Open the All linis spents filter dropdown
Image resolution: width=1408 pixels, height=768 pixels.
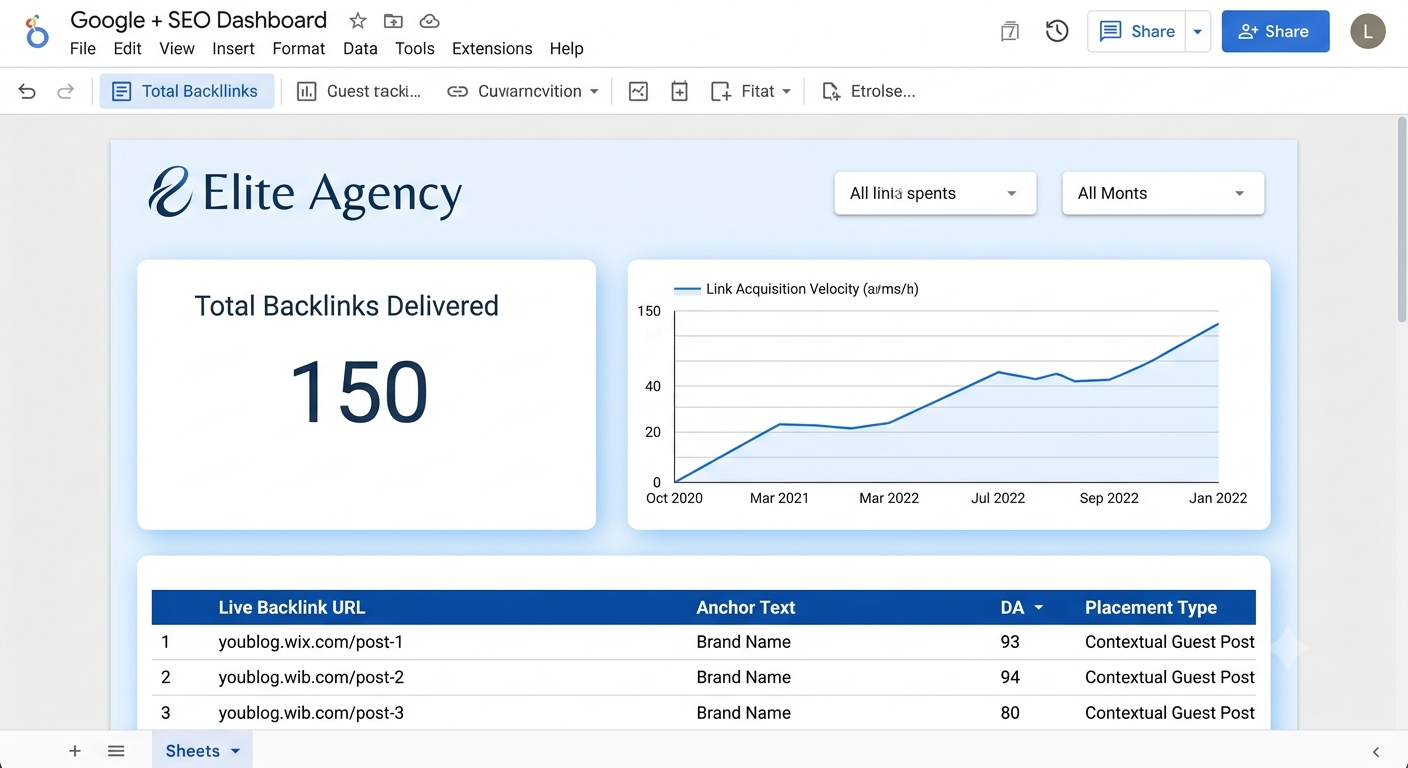tap(935, 194)
